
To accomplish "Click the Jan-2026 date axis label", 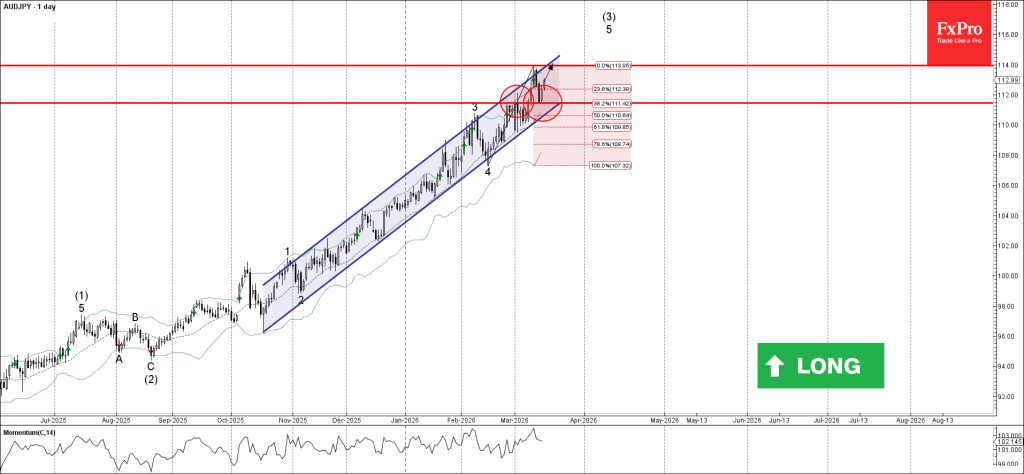I will [x=404, y=420].
